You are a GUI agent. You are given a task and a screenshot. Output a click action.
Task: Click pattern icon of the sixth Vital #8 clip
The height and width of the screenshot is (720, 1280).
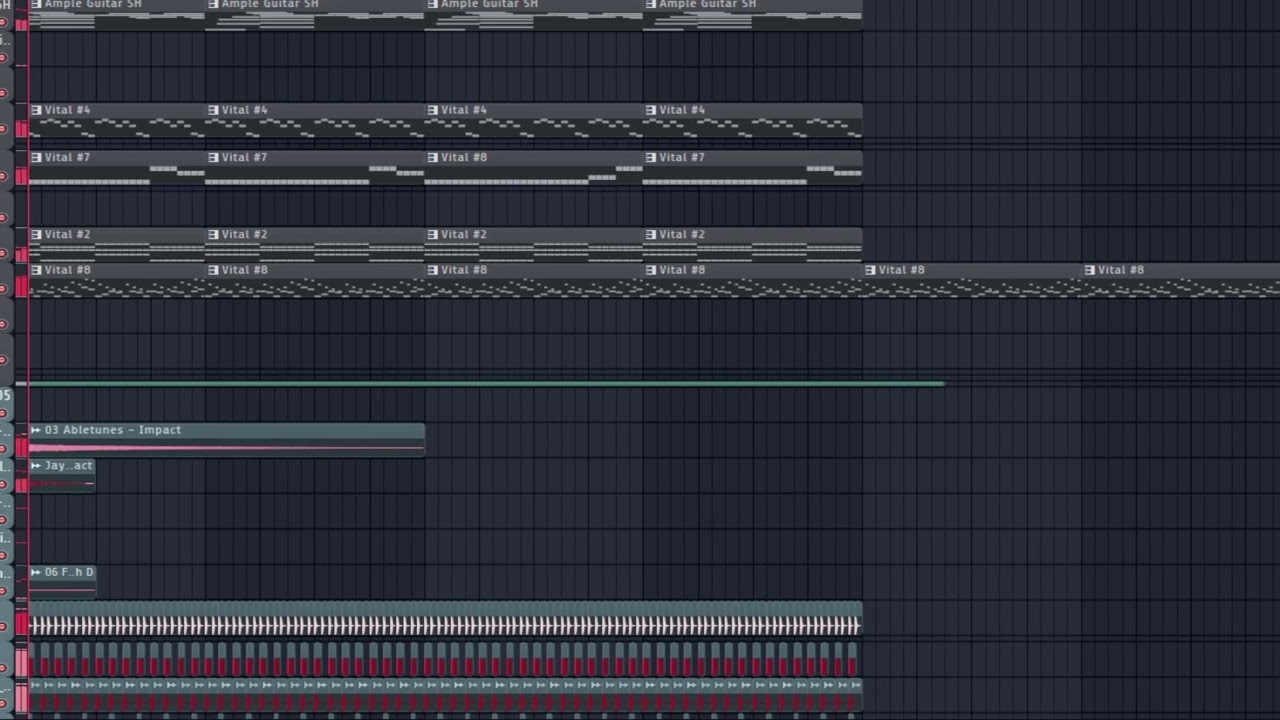click(1089, 270)
